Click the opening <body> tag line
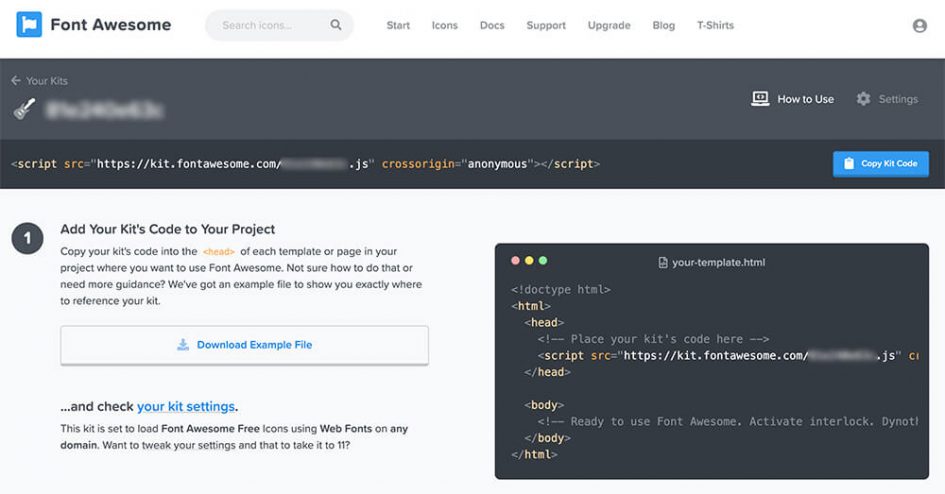Image resolution: width=945 pixels, height=494 pixels. (x=544, y=405)
